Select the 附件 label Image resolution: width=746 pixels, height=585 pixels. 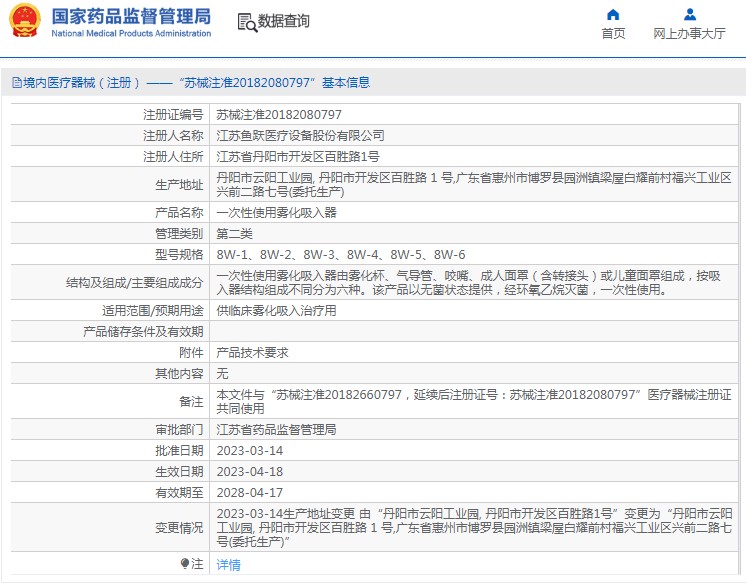[x=191, y=352]
